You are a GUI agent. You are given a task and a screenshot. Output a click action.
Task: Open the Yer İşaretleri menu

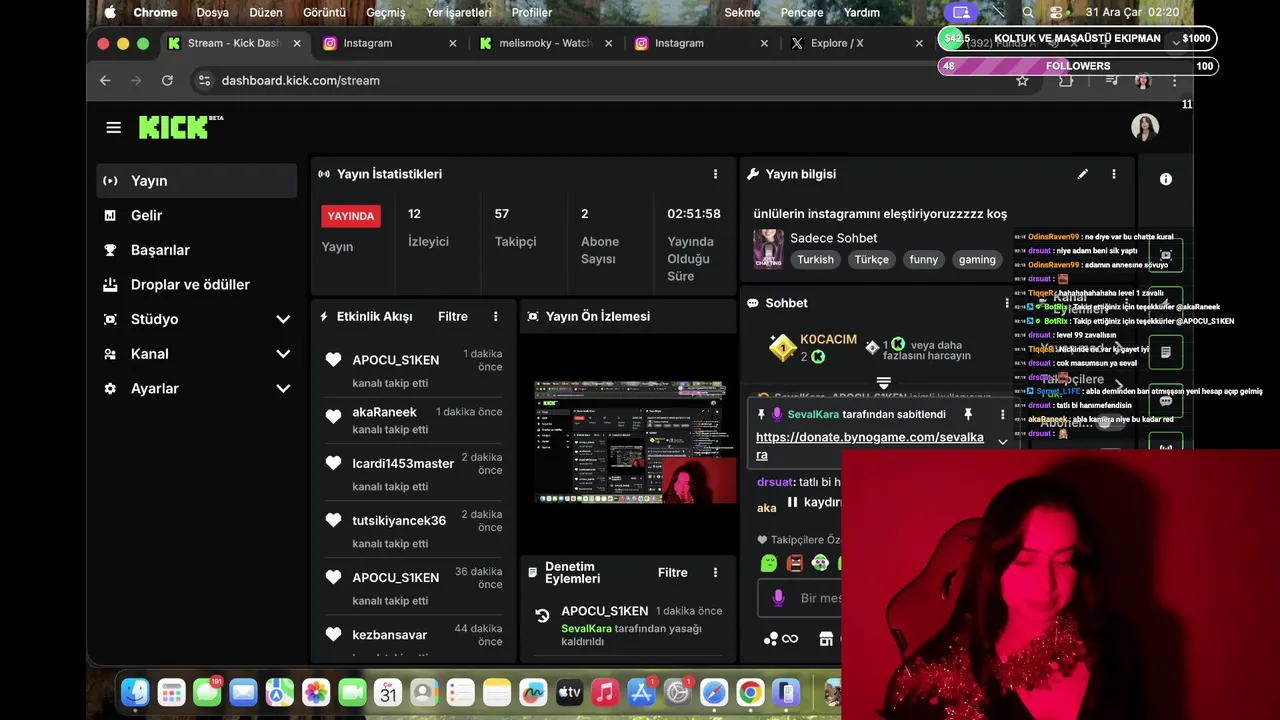pyautogui.click(x=459, y=12)
